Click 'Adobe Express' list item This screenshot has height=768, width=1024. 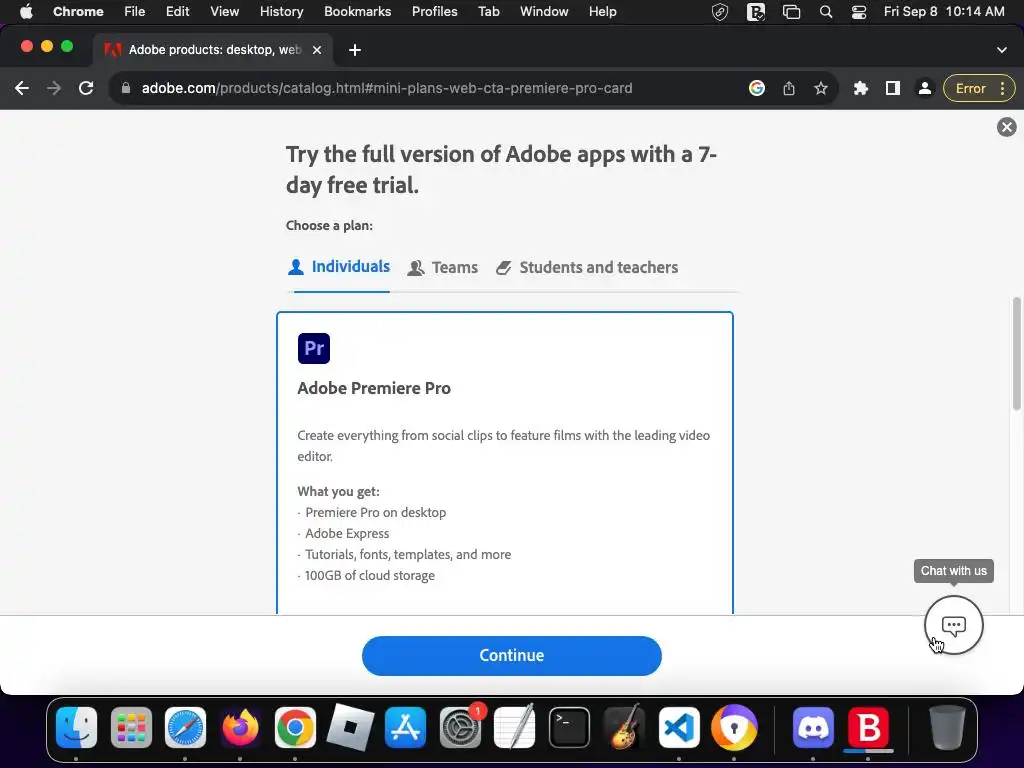pos(347,534)
